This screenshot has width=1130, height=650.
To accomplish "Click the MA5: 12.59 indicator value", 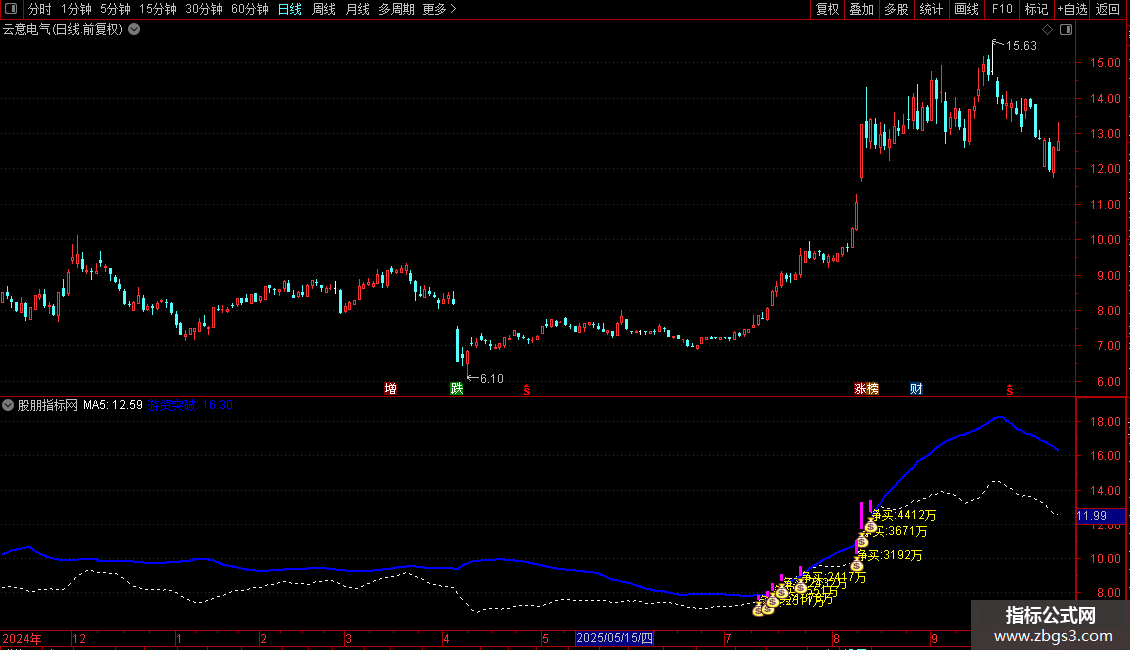I will pyautogui.click(x=112, y=405).
